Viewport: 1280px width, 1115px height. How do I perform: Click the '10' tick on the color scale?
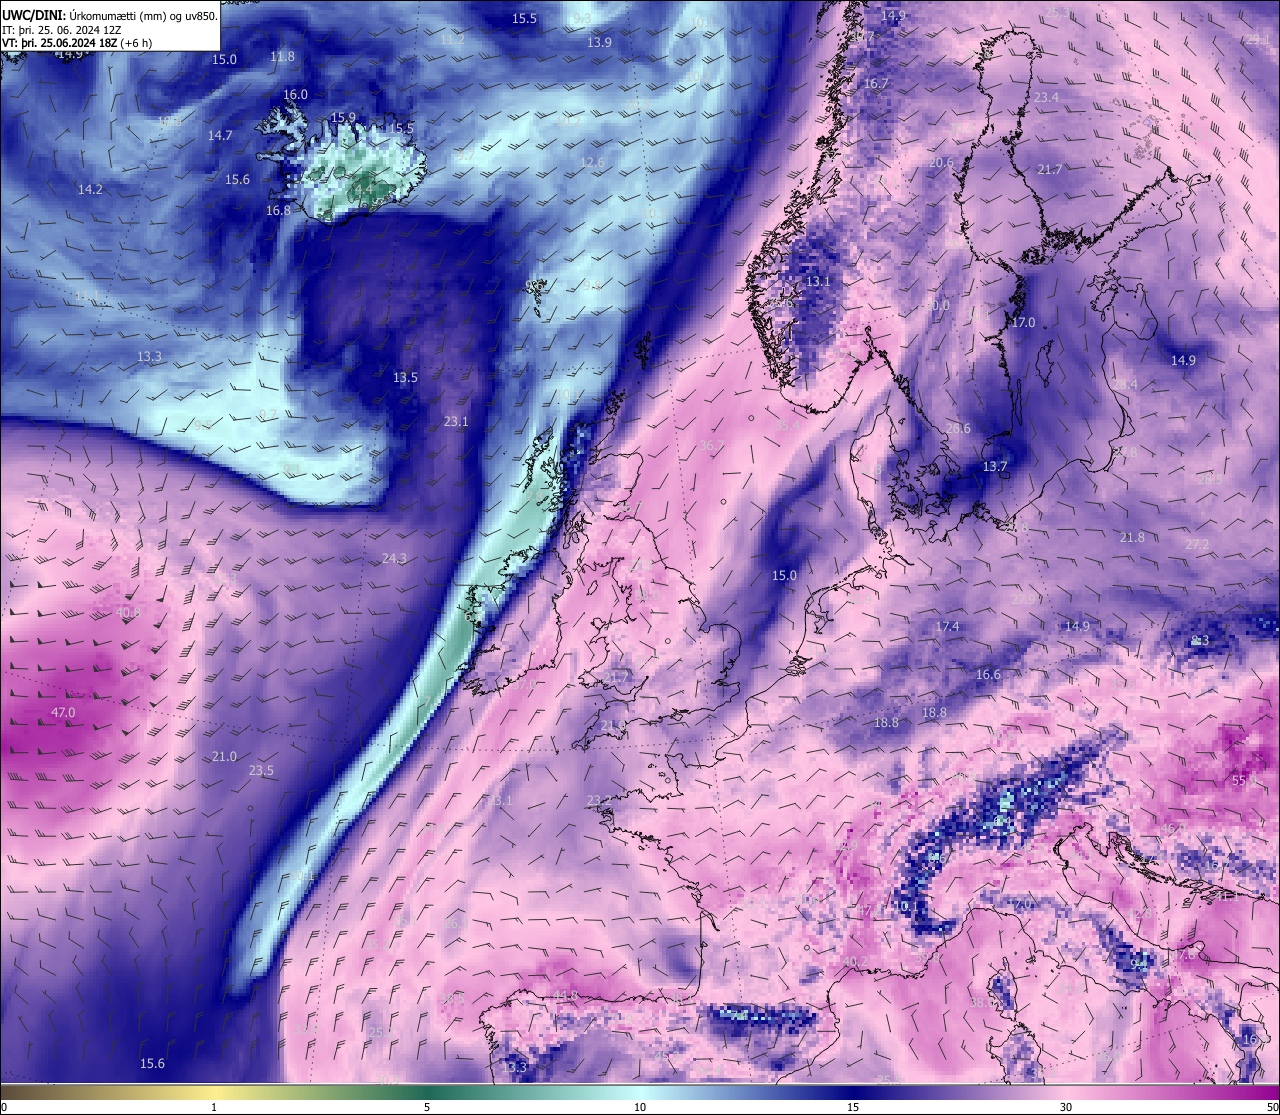tap(640, 1106)
